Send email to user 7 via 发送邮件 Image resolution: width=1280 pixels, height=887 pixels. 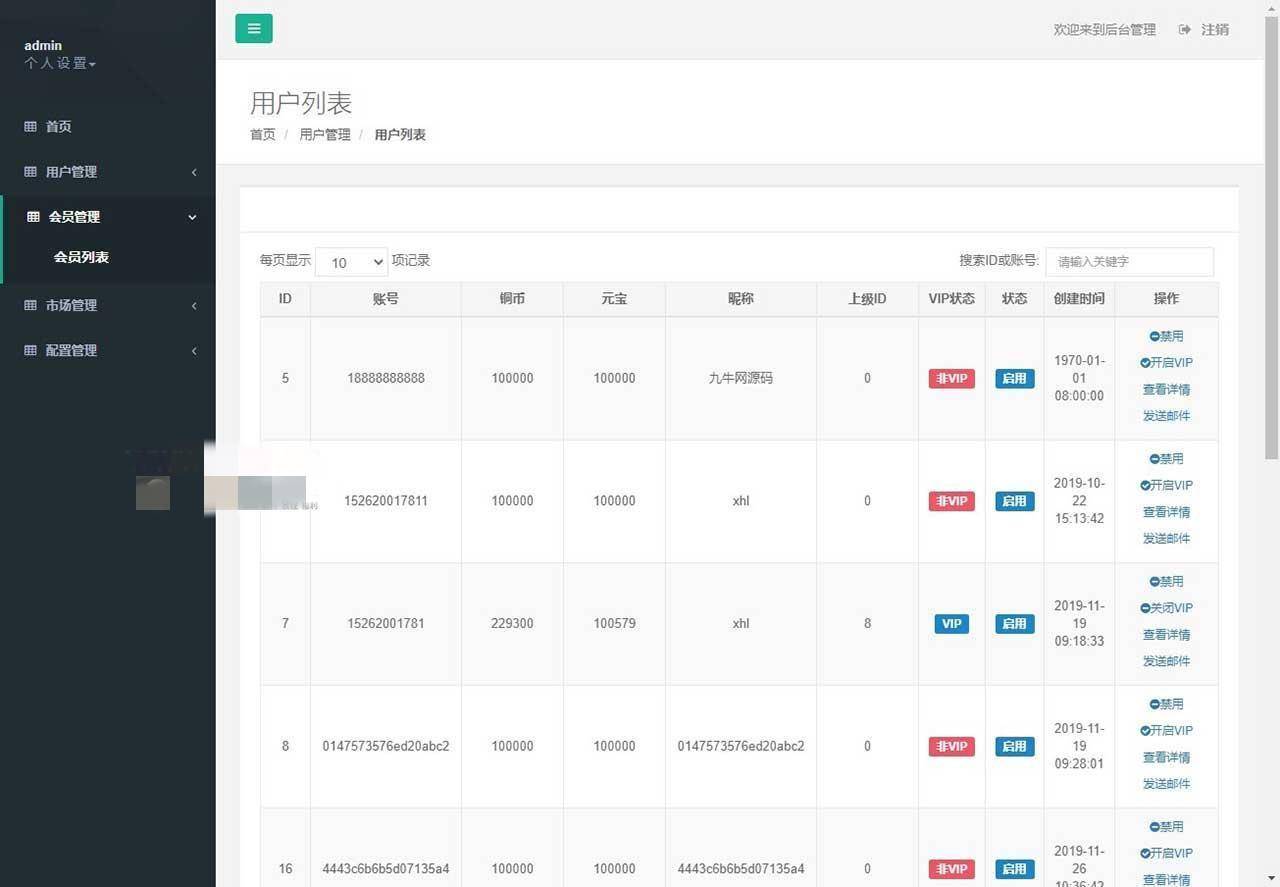1167,660
